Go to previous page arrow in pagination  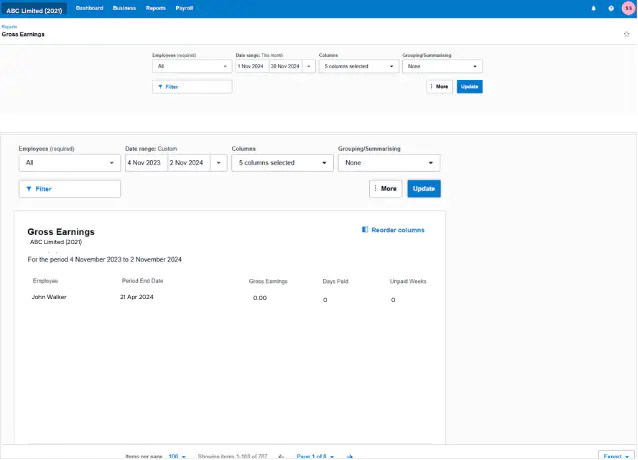click(281, 456)
